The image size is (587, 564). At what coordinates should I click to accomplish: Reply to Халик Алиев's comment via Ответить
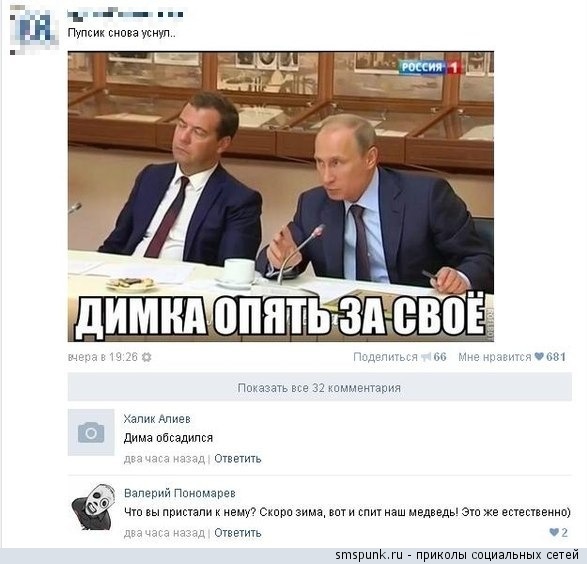click(x=238, y=458)
